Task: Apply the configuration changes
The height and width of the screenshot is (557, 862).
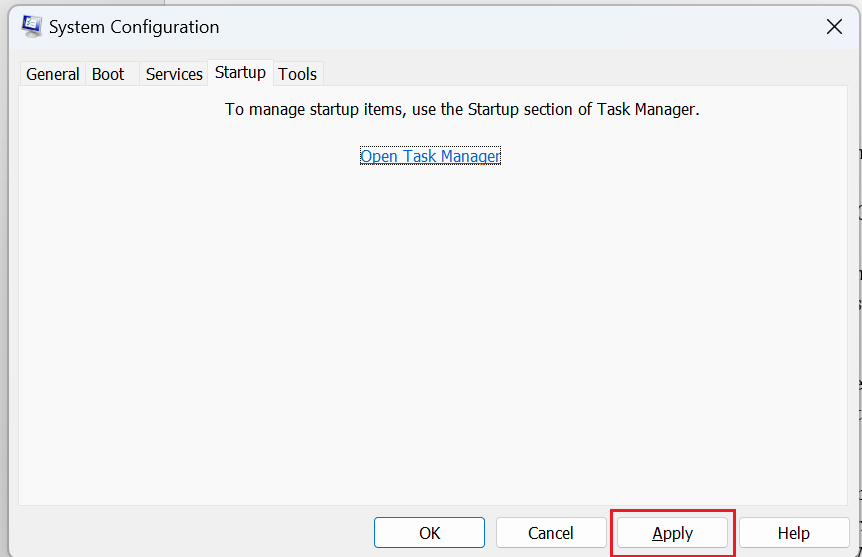Action: 672,533
